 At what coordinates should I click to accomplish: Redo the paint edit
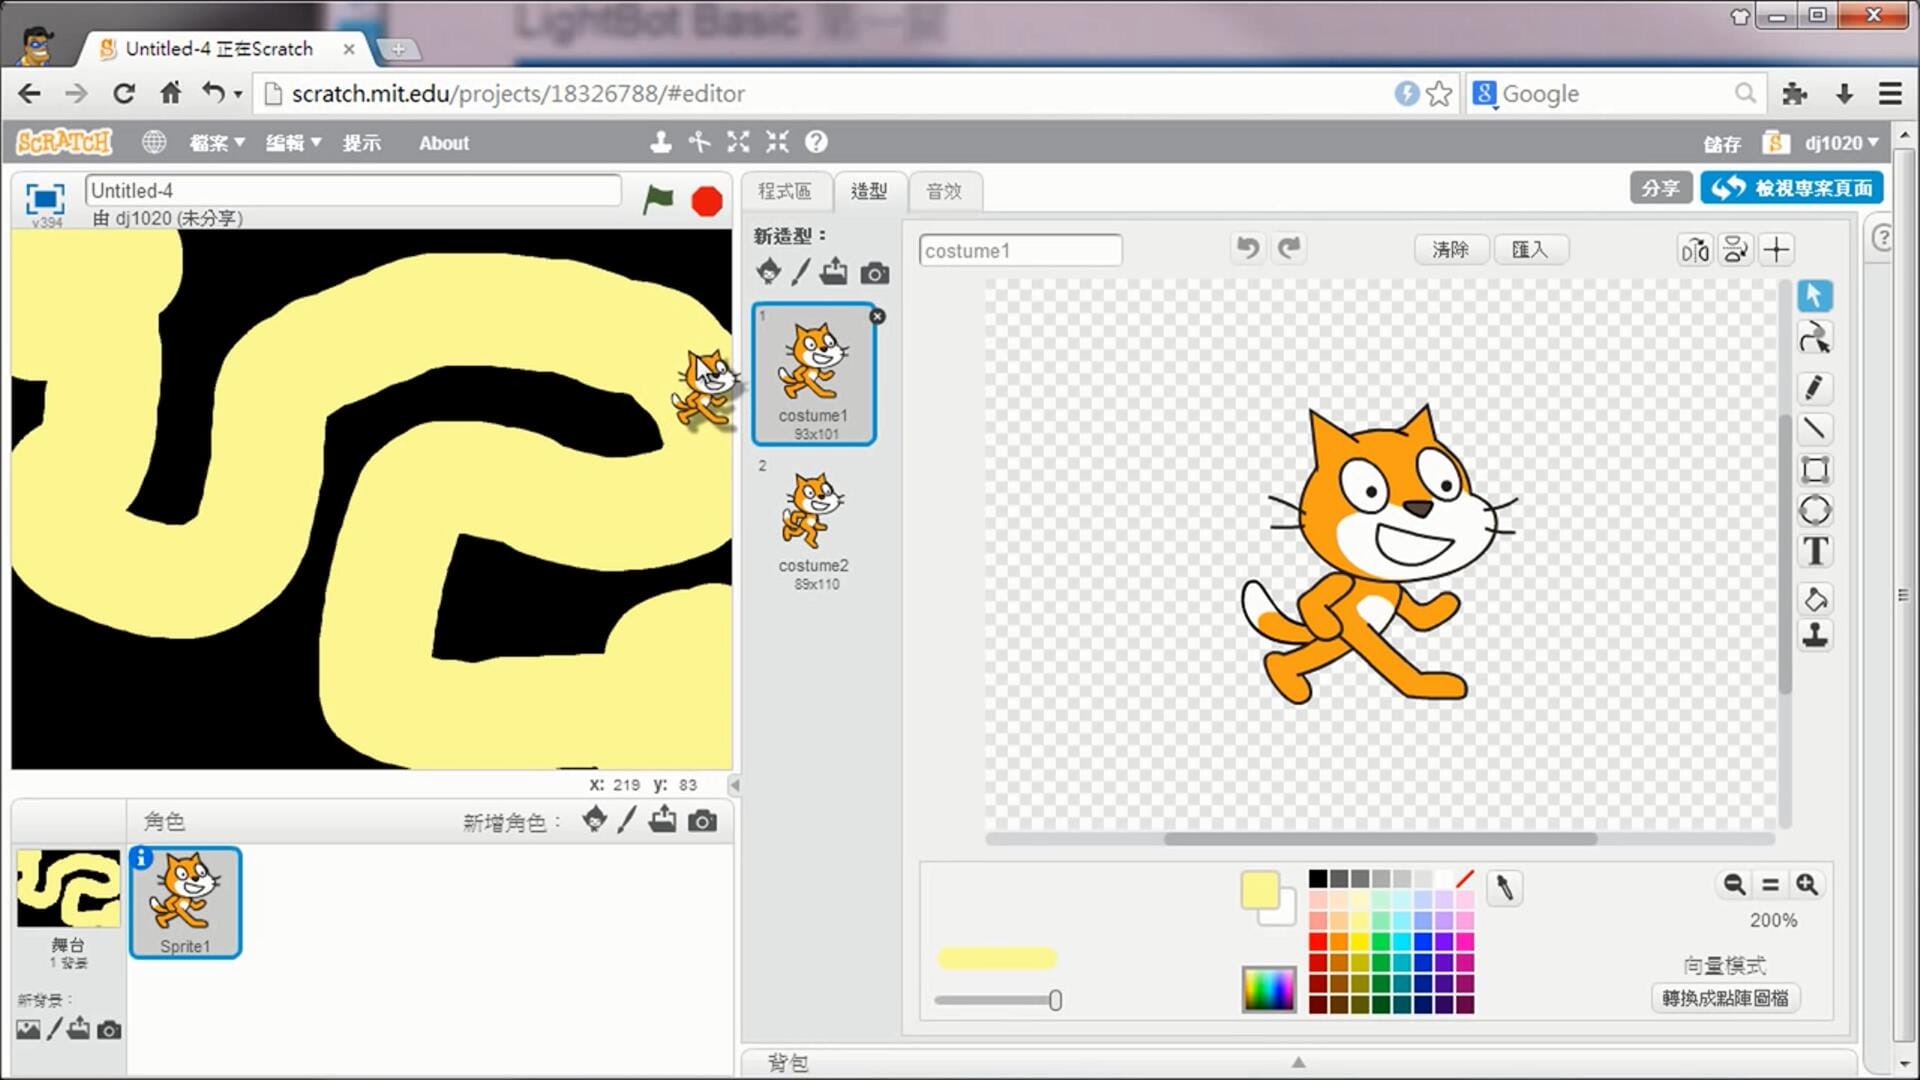coord(1289,247)
